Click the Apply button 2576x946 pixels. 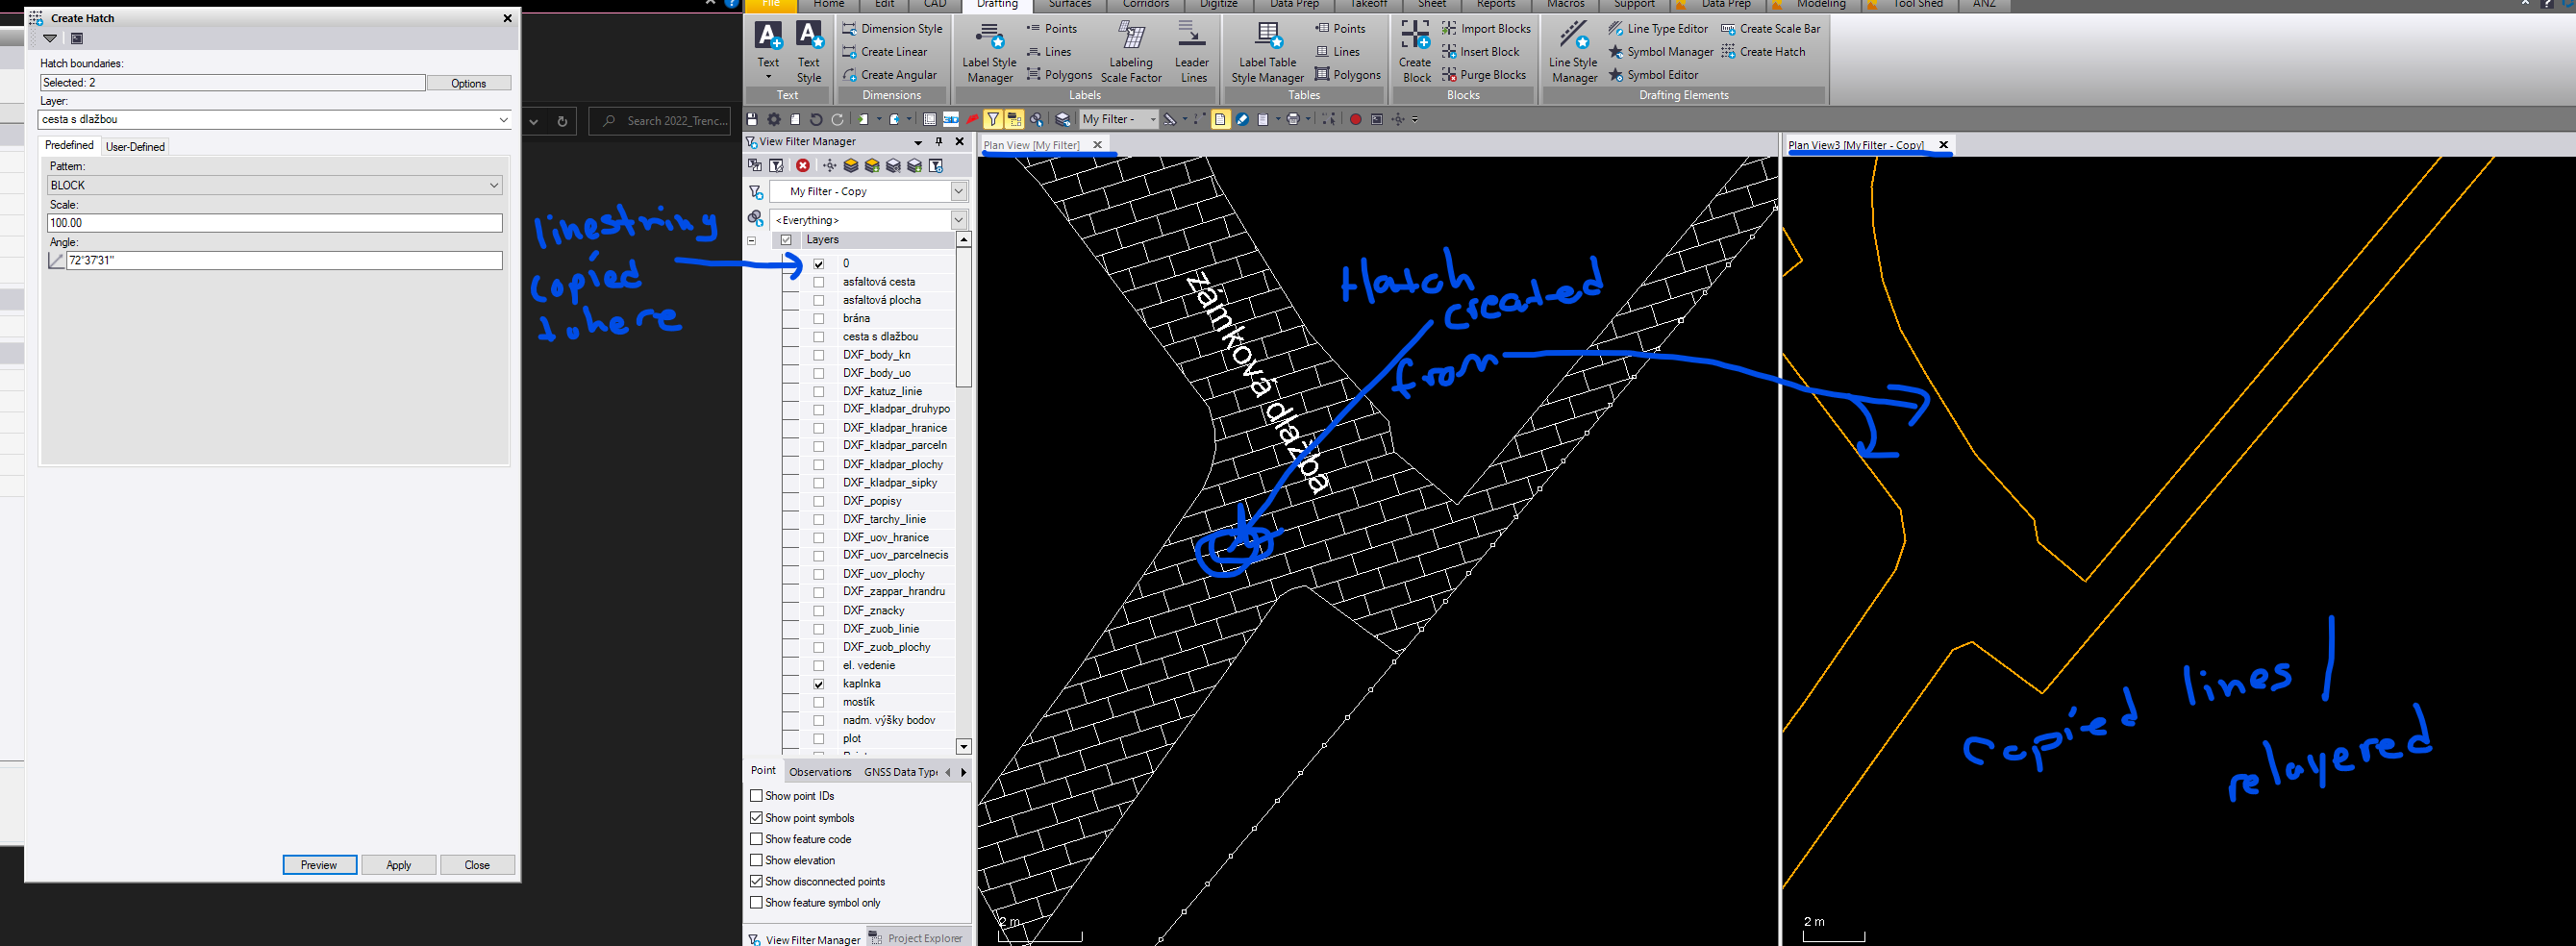398,865
